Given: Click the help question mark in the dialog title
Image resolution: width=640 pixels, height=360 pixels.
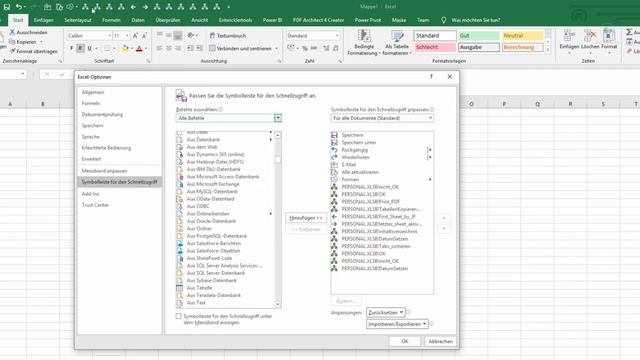Looking at the screenshot, I should [431, 77].
